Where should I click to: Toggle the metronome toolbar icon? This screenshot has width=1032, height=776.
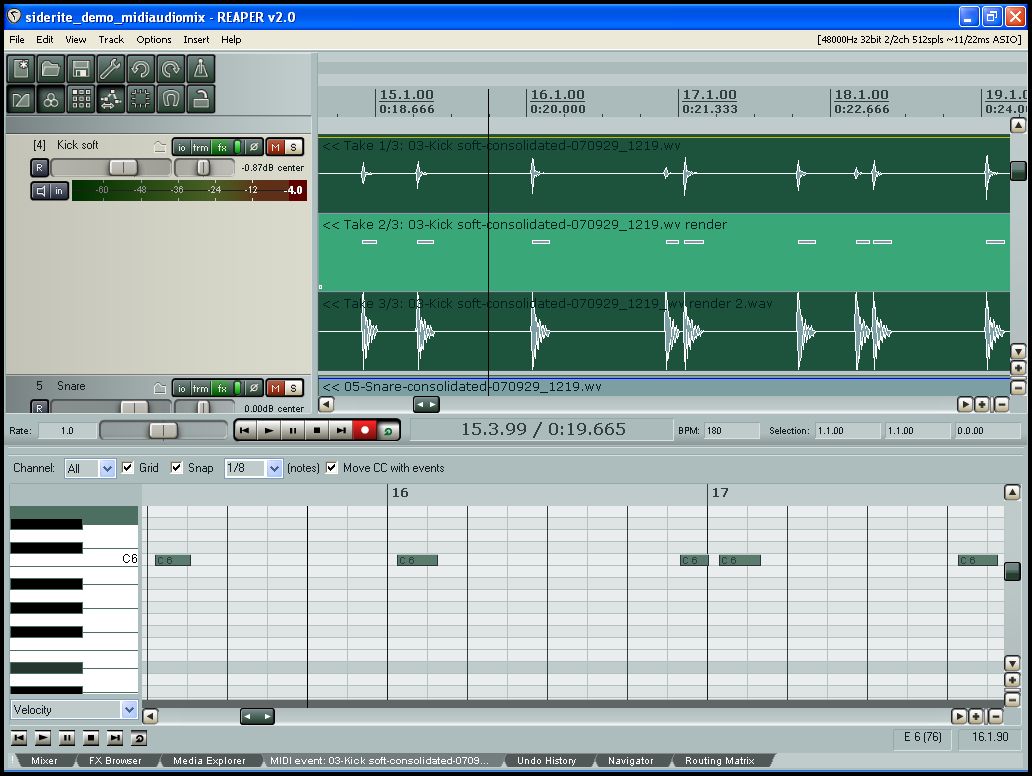tap(201, 68)
